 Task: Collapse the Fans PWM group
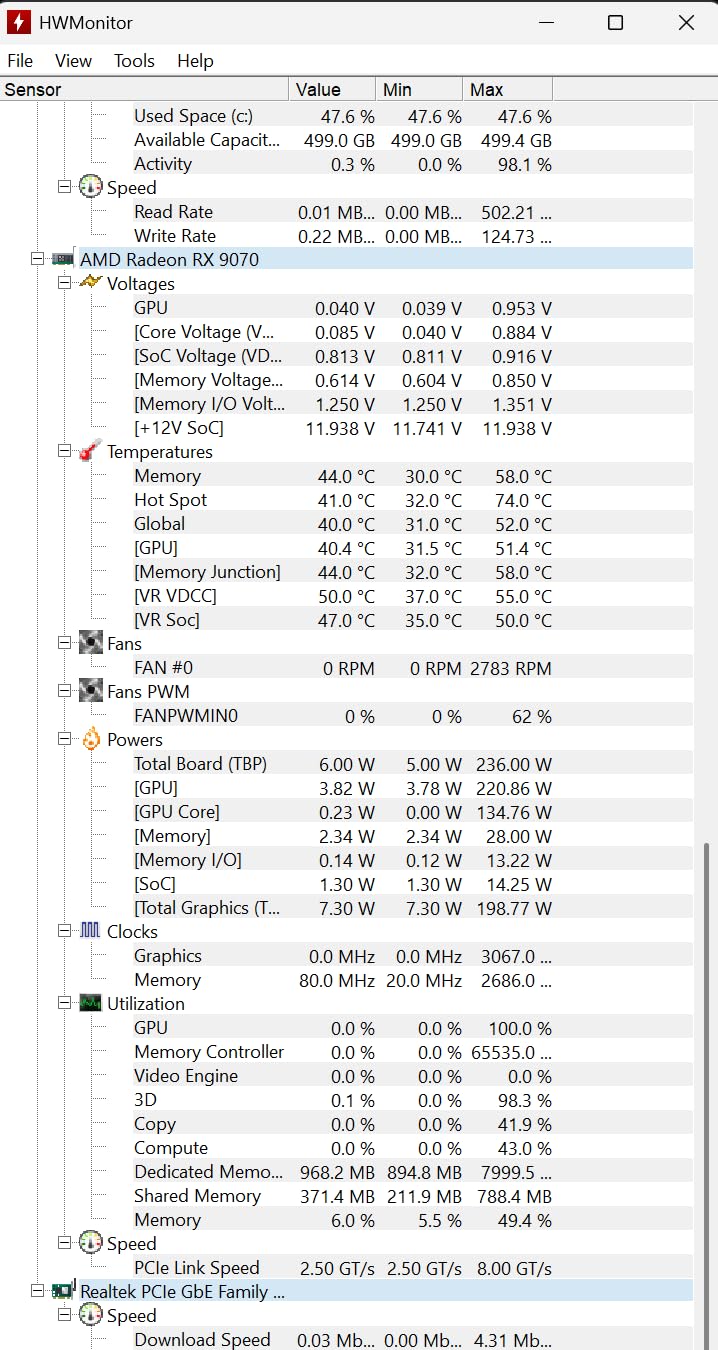point(64,691)
